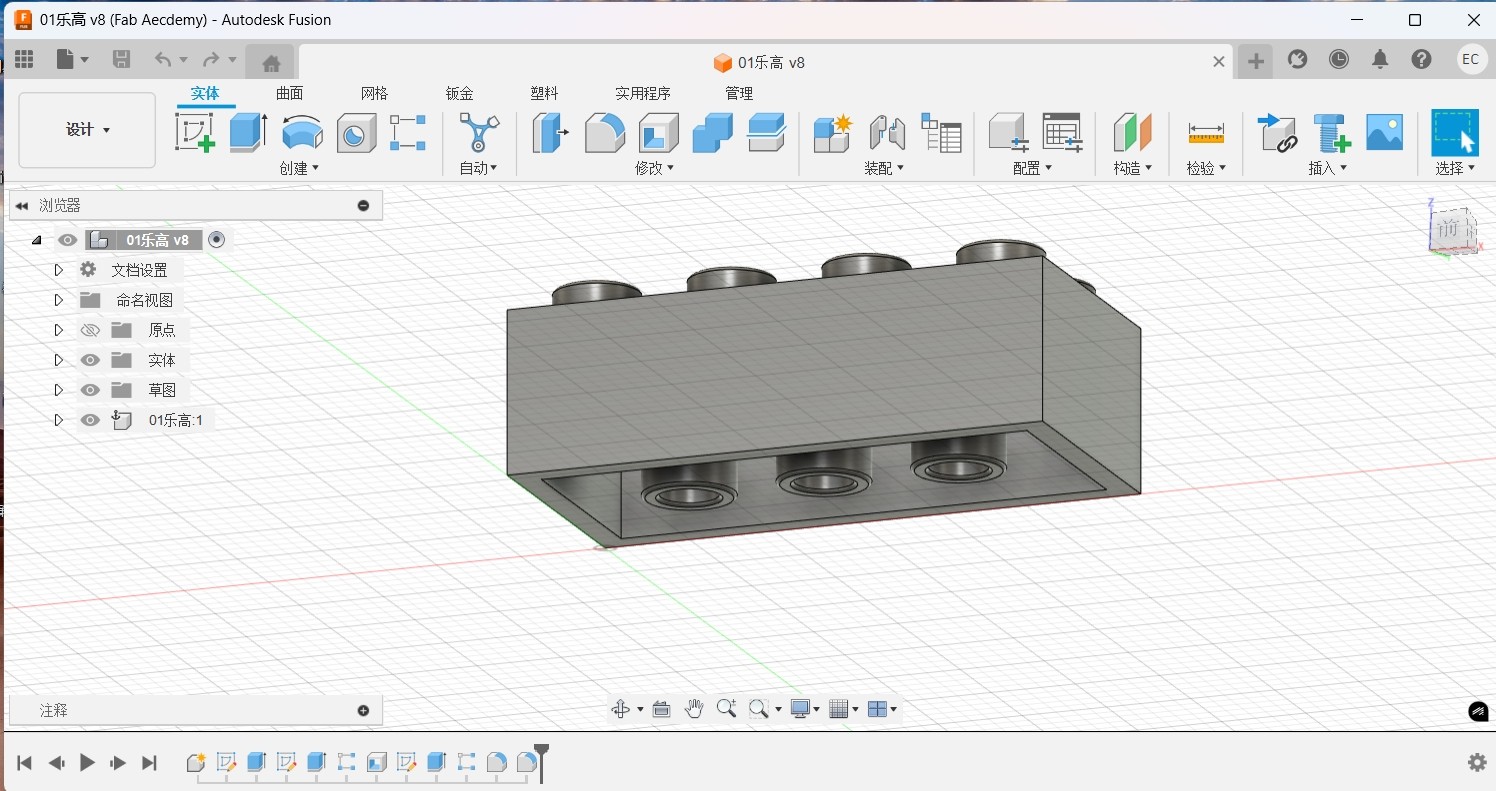The height and width of the screenshot is (791, 1496).
Task: Switch to the 曲面 tab
Action: [x=290, y=93]
